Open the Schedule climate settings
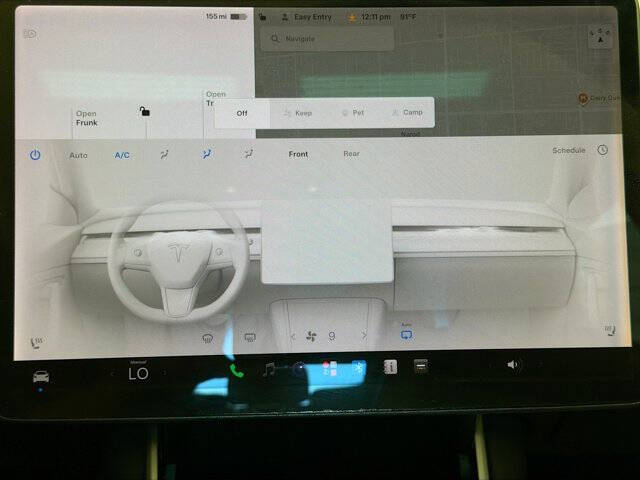Viewport: 640px width, 480px height. (569, 151)
